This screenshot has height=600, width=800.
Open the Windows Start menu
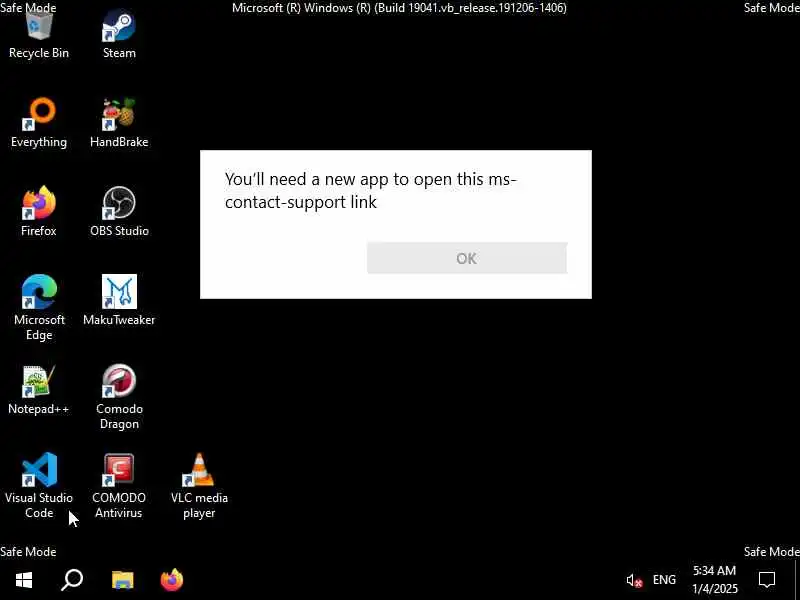click(24, 580)
